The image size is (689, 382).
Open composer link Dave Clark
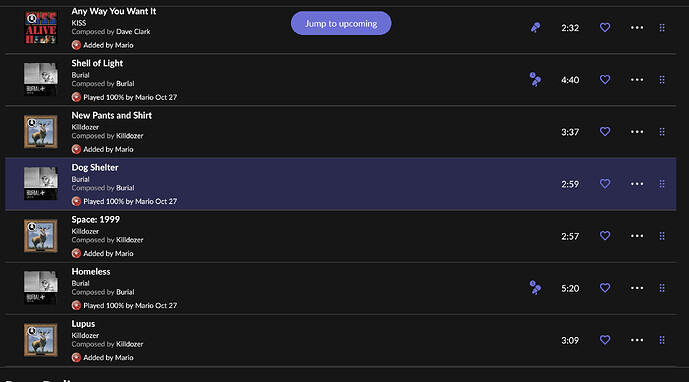coord(133,32)
